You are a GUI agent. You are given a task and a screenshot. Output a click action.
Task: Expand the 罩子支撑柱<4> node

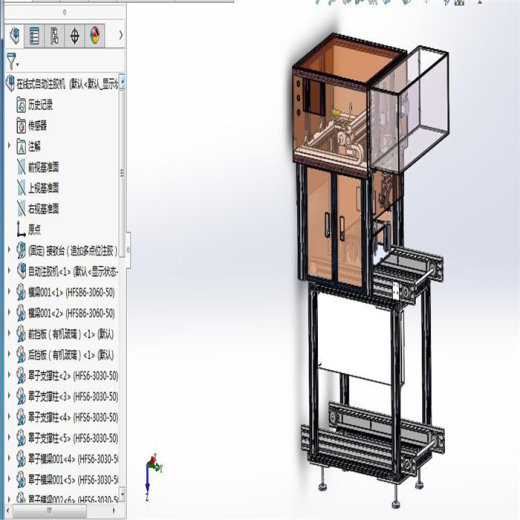(x=9, y=416)
